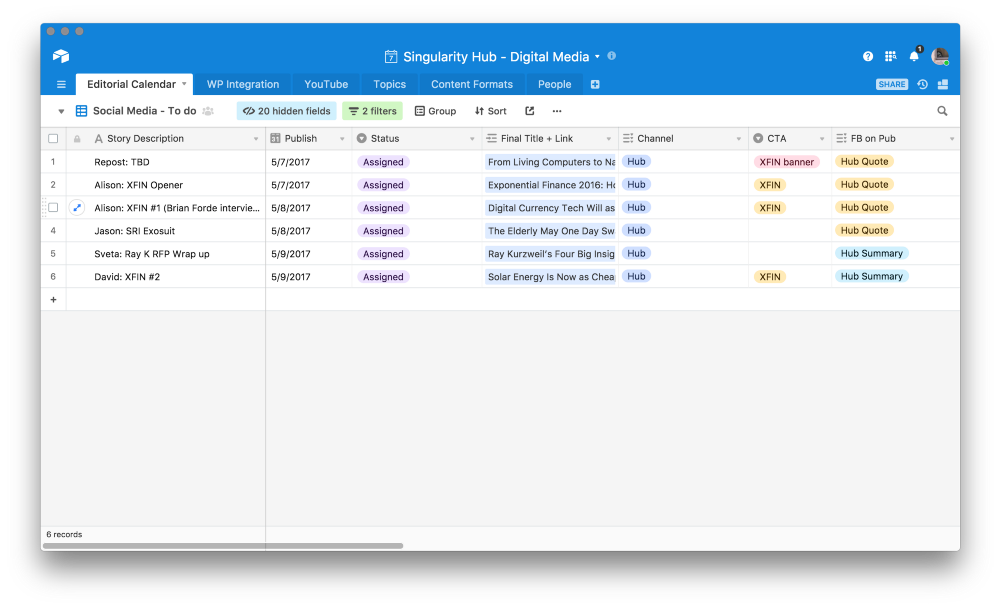Click the search magnifier icon
This screenshot has width=1000, height=608.
pyautogui.click(x=942, y=111)
